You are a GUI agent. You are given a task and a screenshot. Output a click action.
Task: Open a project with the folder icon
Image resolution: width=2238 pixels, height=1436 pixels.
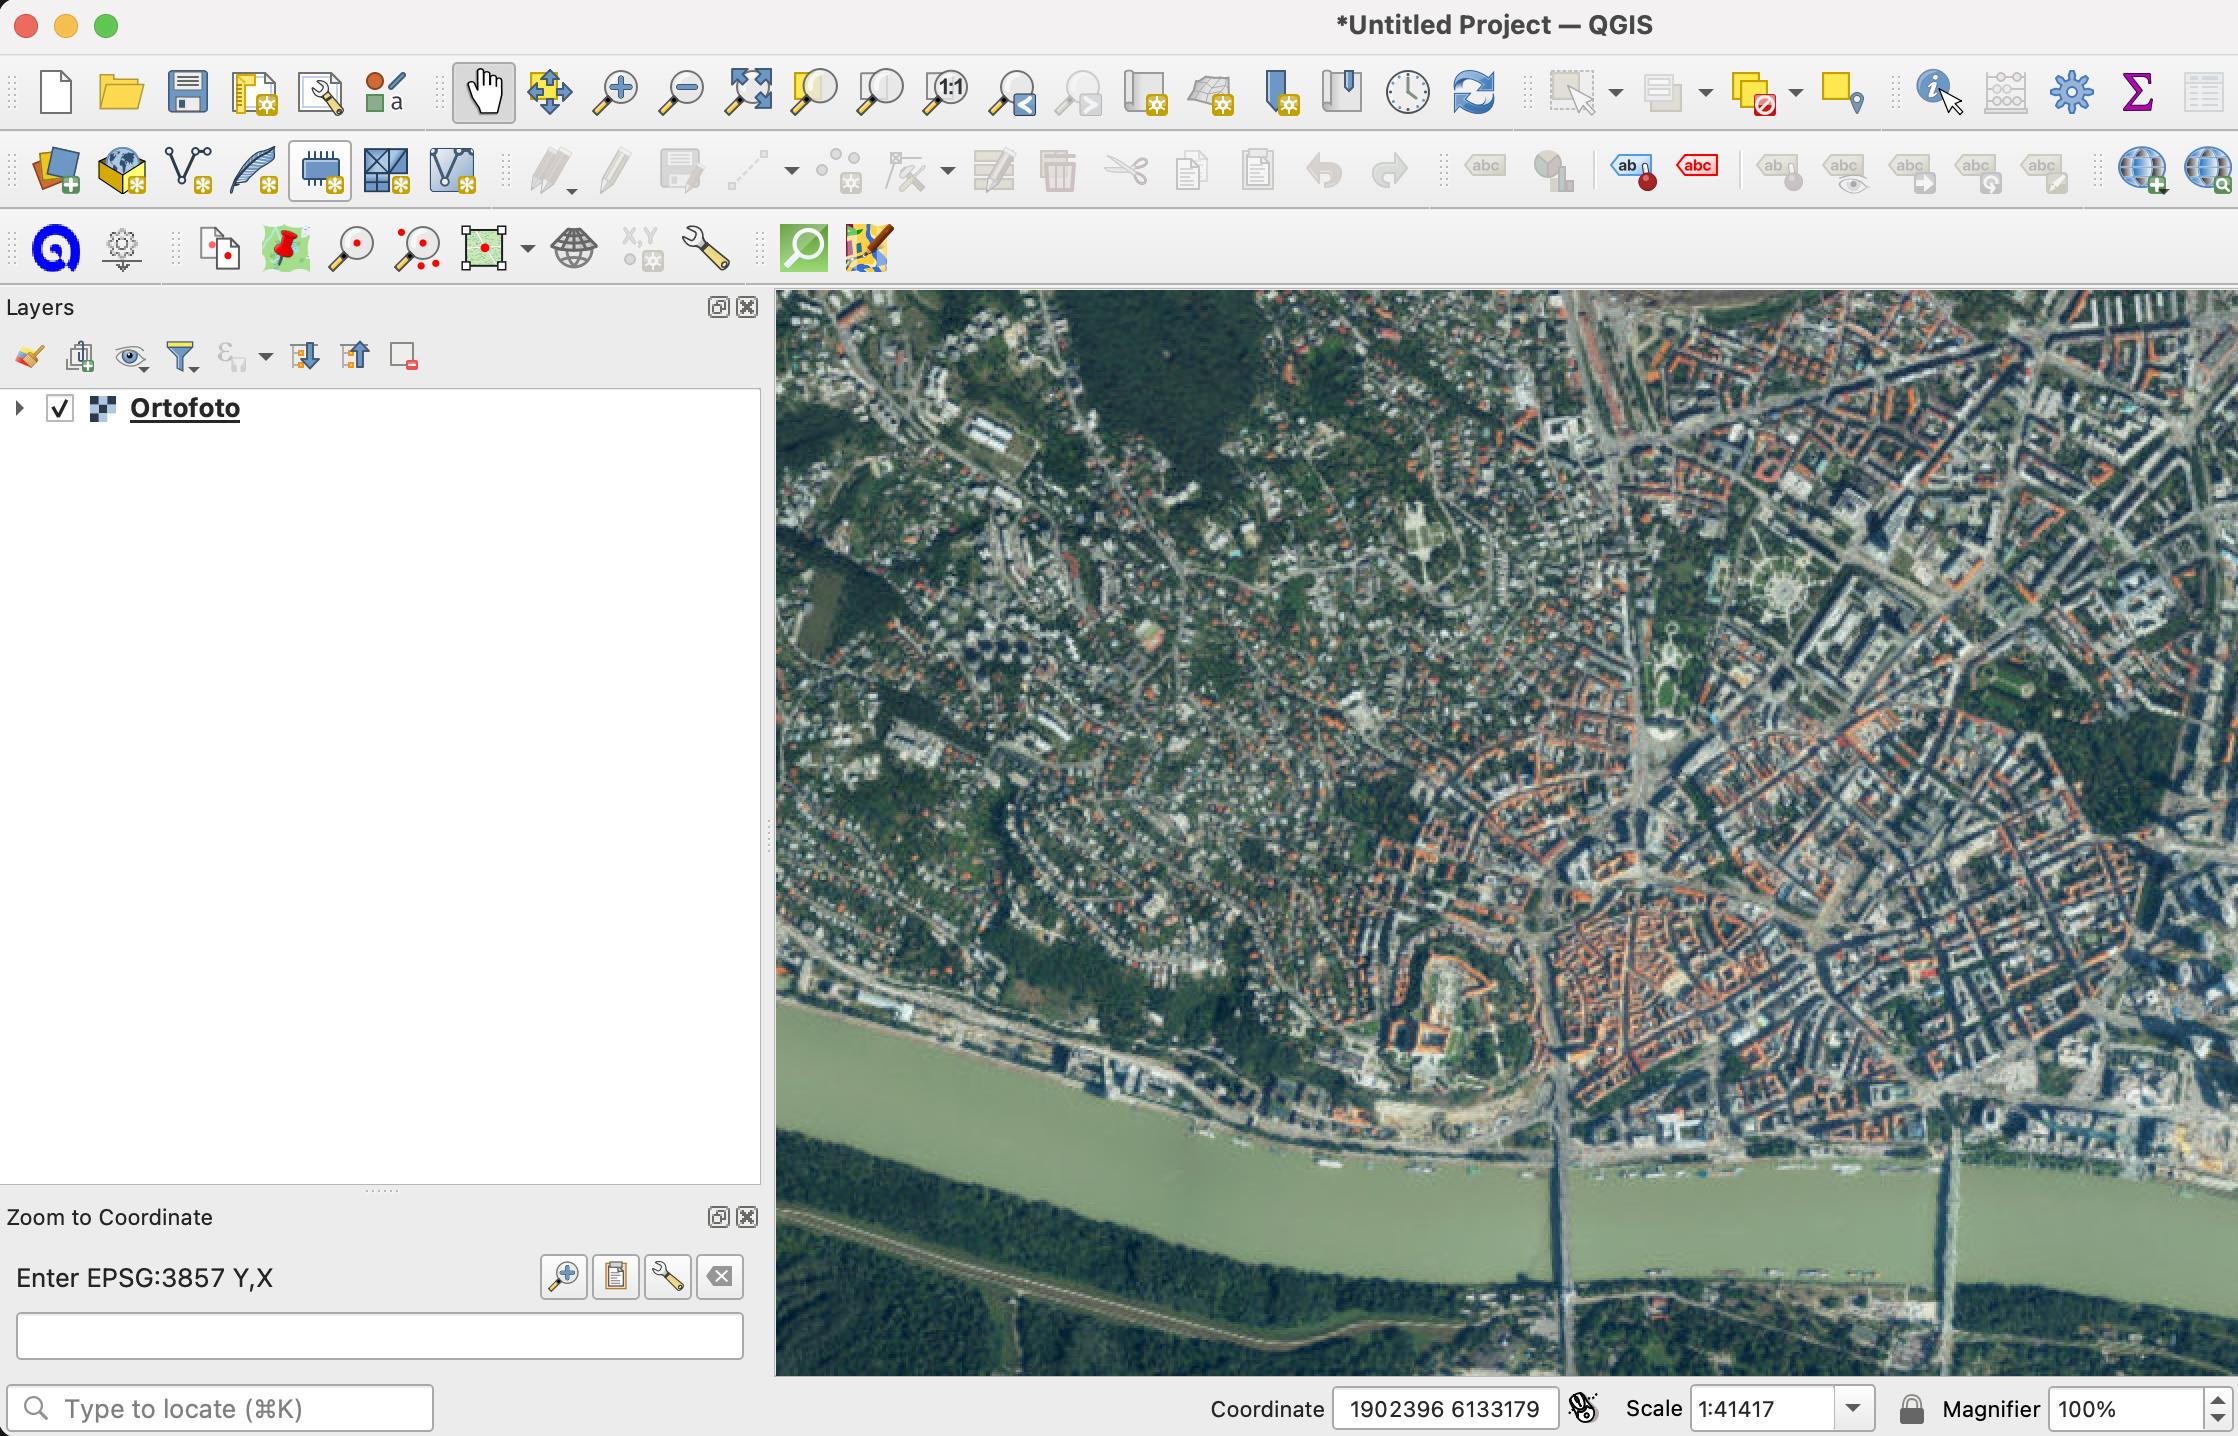click(x=121, y=92)
